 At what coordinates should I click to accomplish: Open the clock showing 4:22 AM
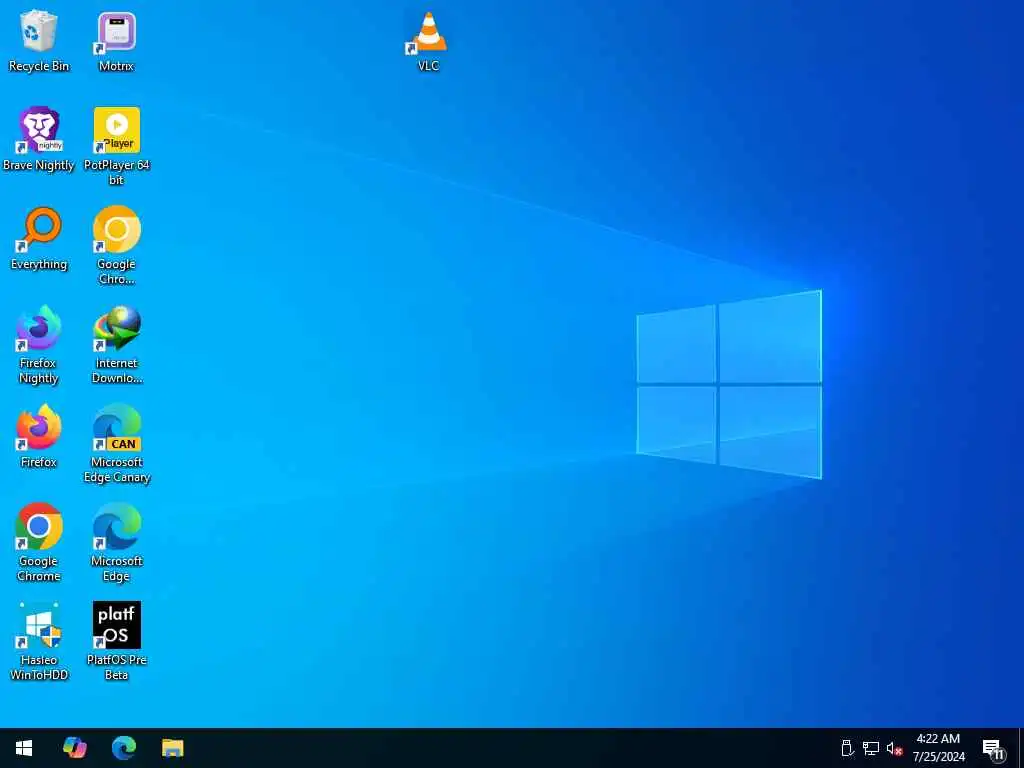pos(938,748)
